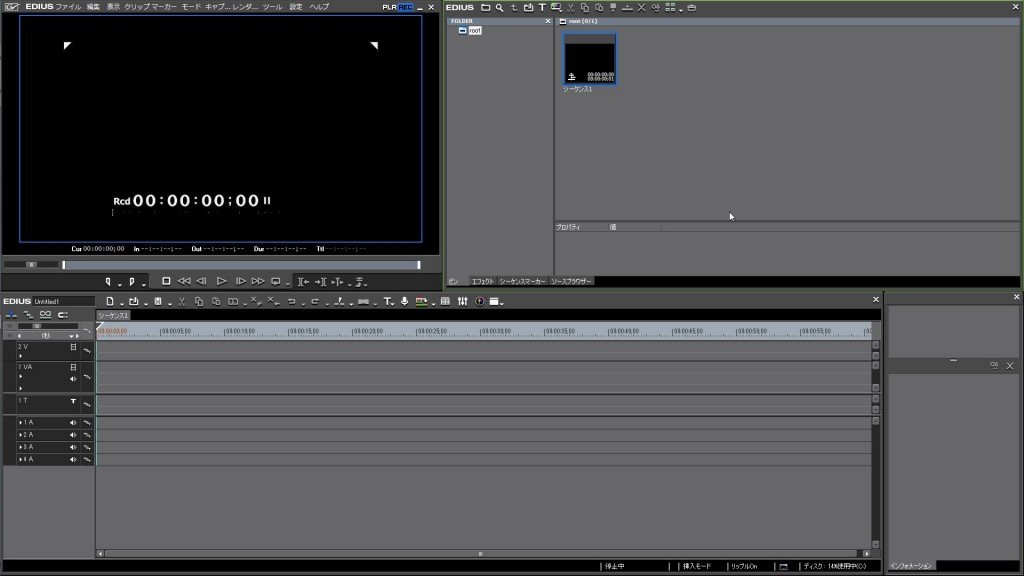Toggle title mute on 1 T track
Image resolution: width=1024 pixels, height=576 pixels.
(x=73, y=401)
